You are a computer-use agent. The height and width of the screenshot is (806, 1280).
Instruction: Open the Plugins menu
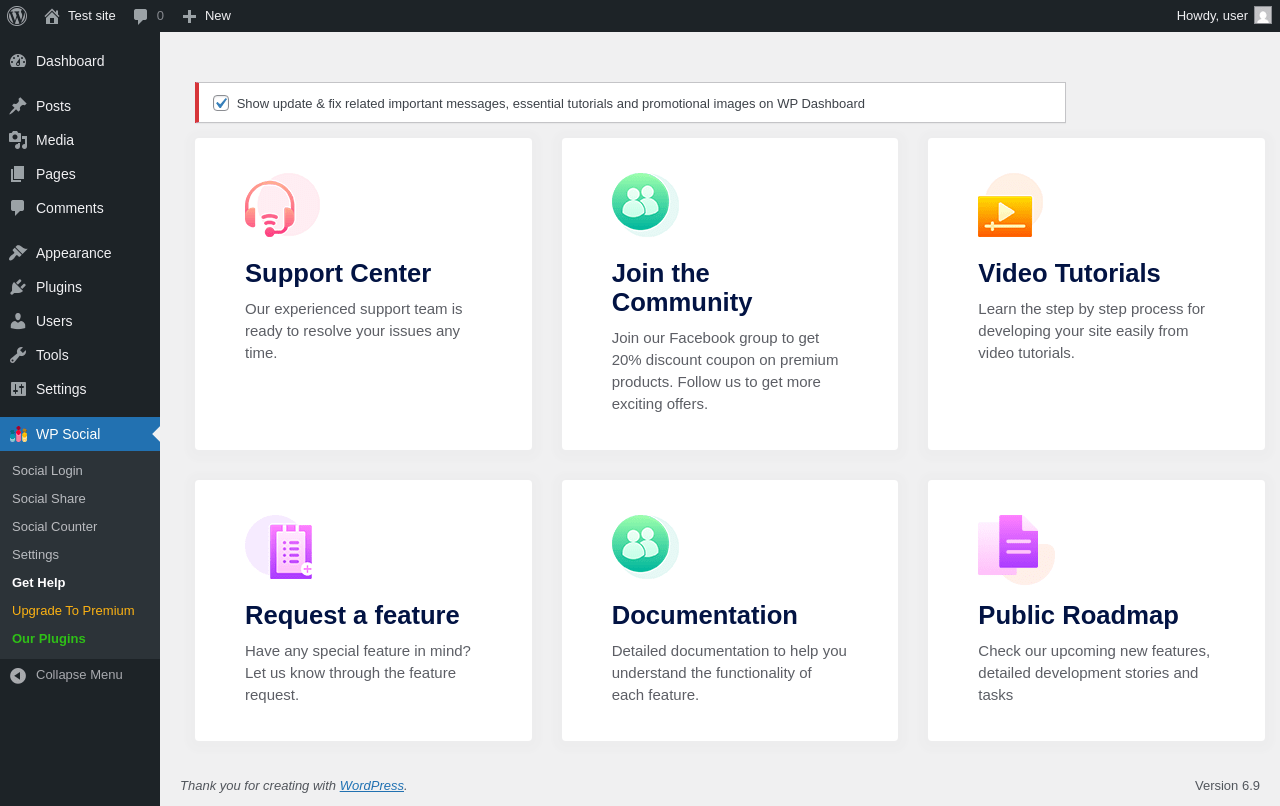pos(59,287)
